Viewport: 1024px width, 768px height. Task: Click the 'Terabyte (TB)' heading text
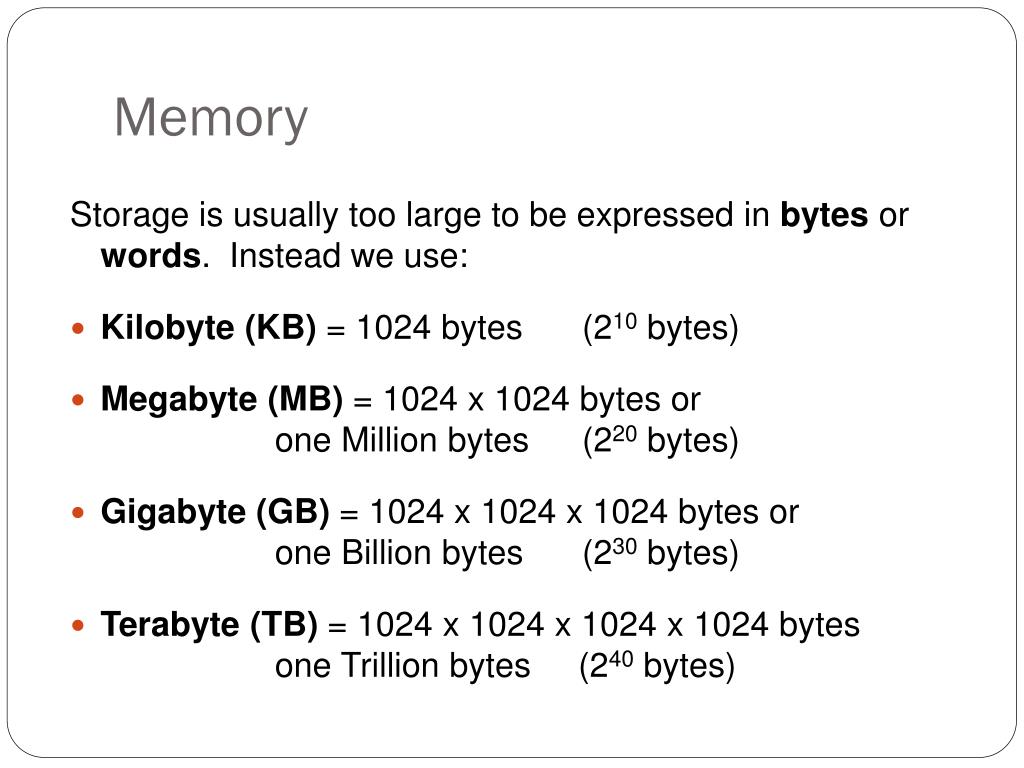pos(209,626)
